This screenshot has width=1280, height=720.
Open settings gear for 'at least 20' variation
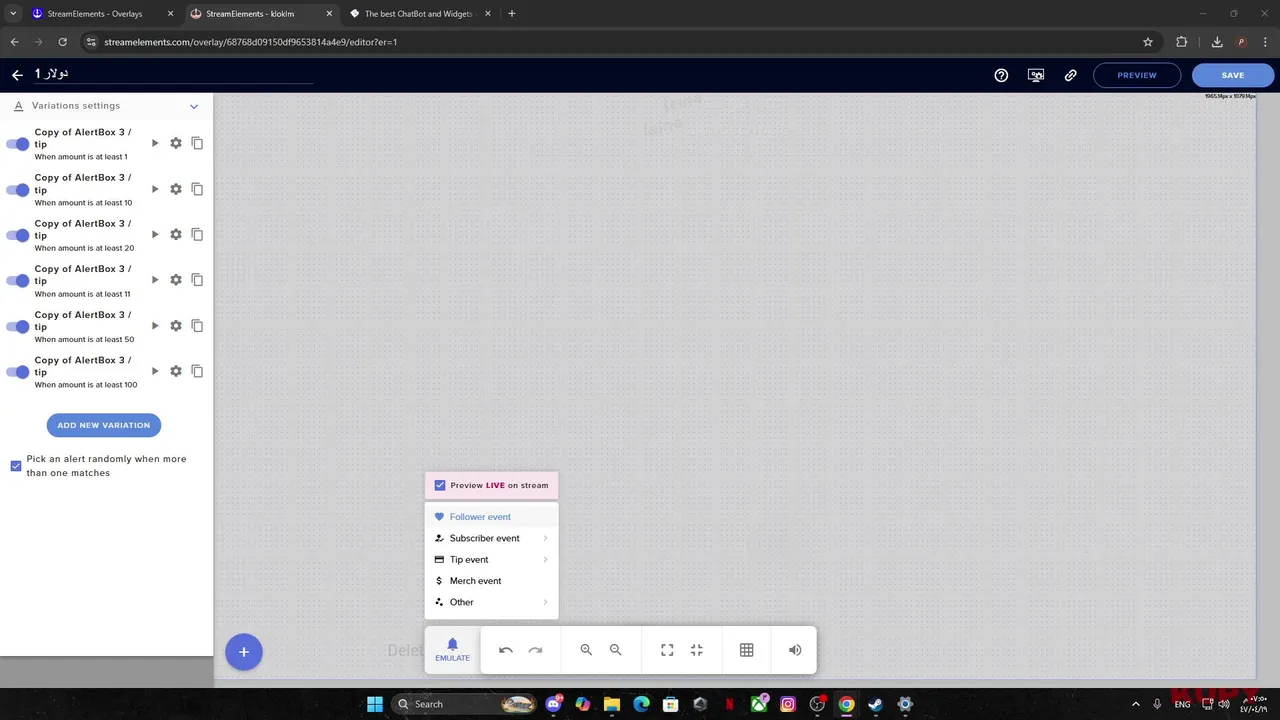176,234
